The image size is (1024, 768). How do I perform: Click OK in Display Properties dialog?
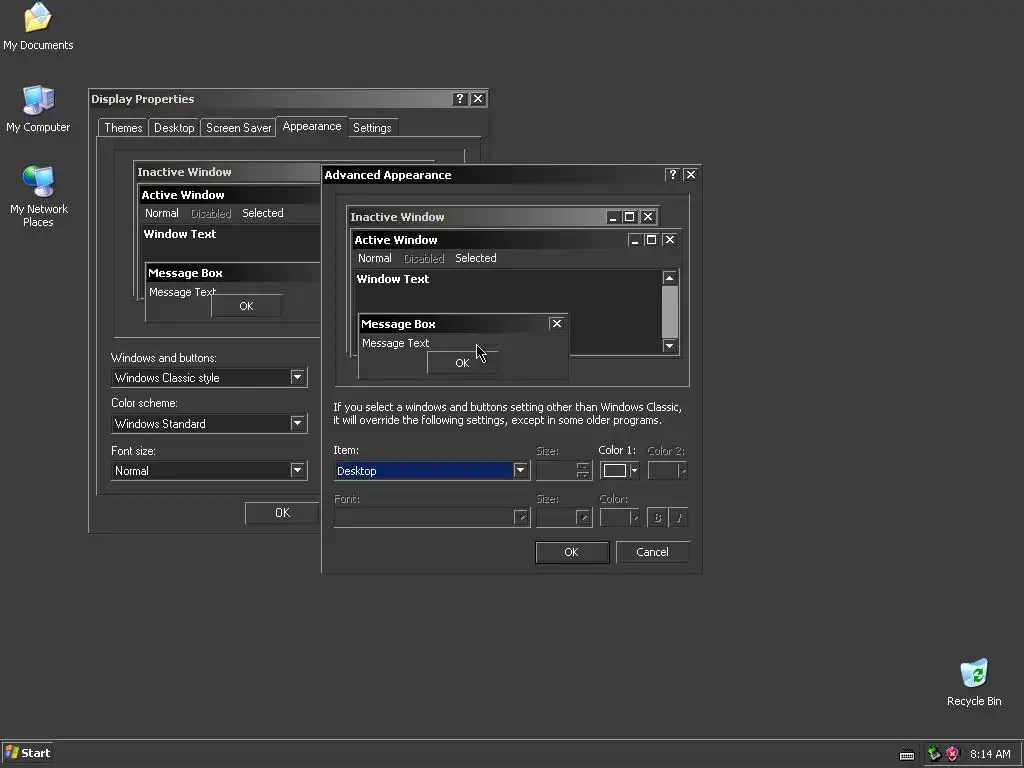tap(282, 513)
